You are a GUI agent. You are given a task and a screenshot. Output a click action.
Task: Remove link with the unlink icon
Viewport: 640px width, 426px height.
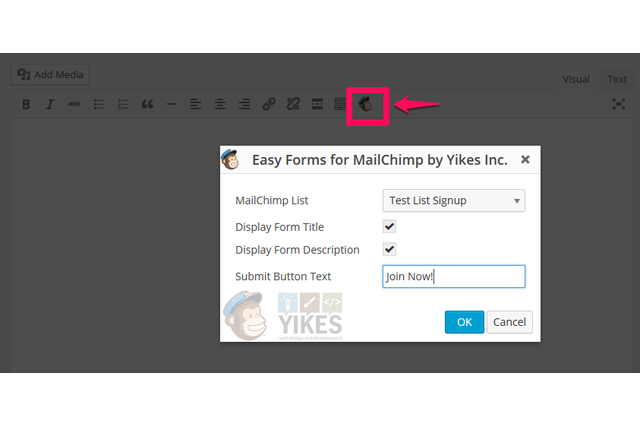pos(293,104)
